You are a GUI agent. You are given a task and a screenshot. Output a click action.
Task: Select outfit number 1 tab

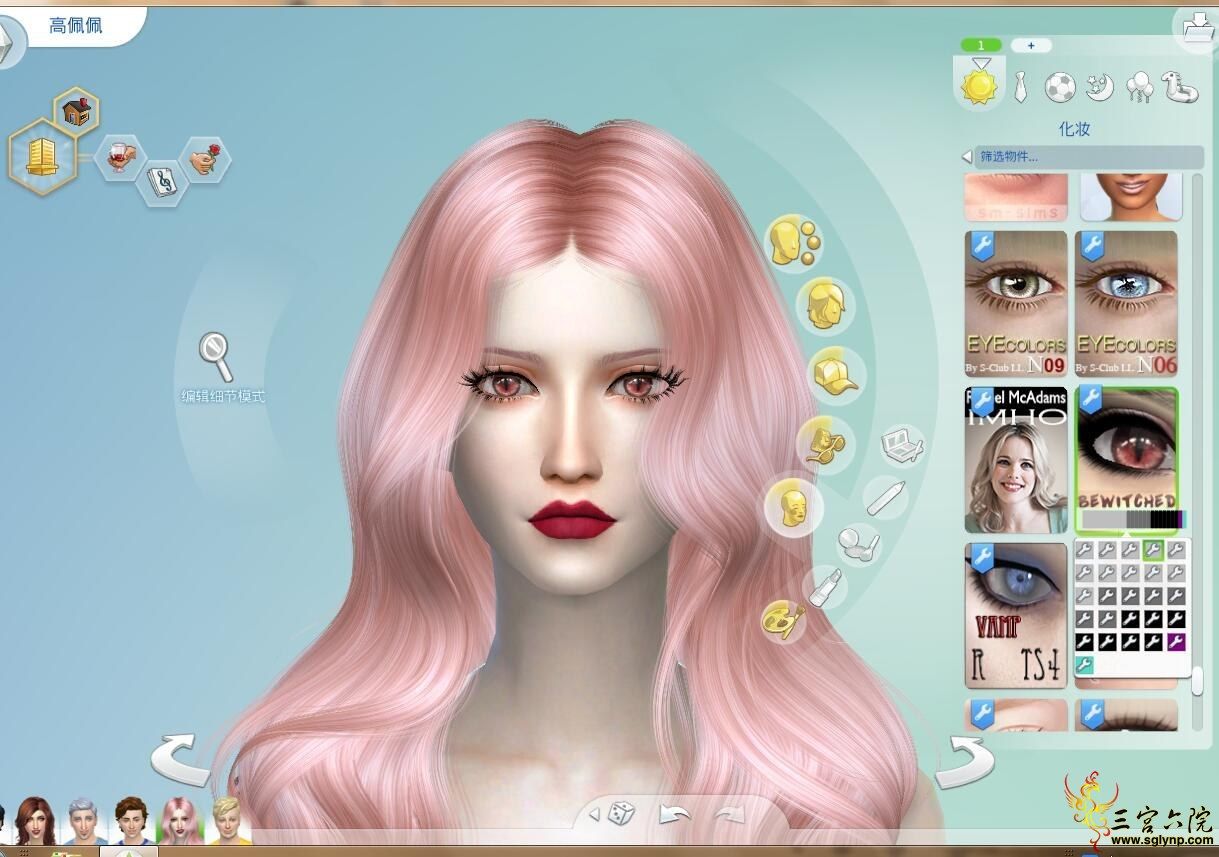click(981, 45)
